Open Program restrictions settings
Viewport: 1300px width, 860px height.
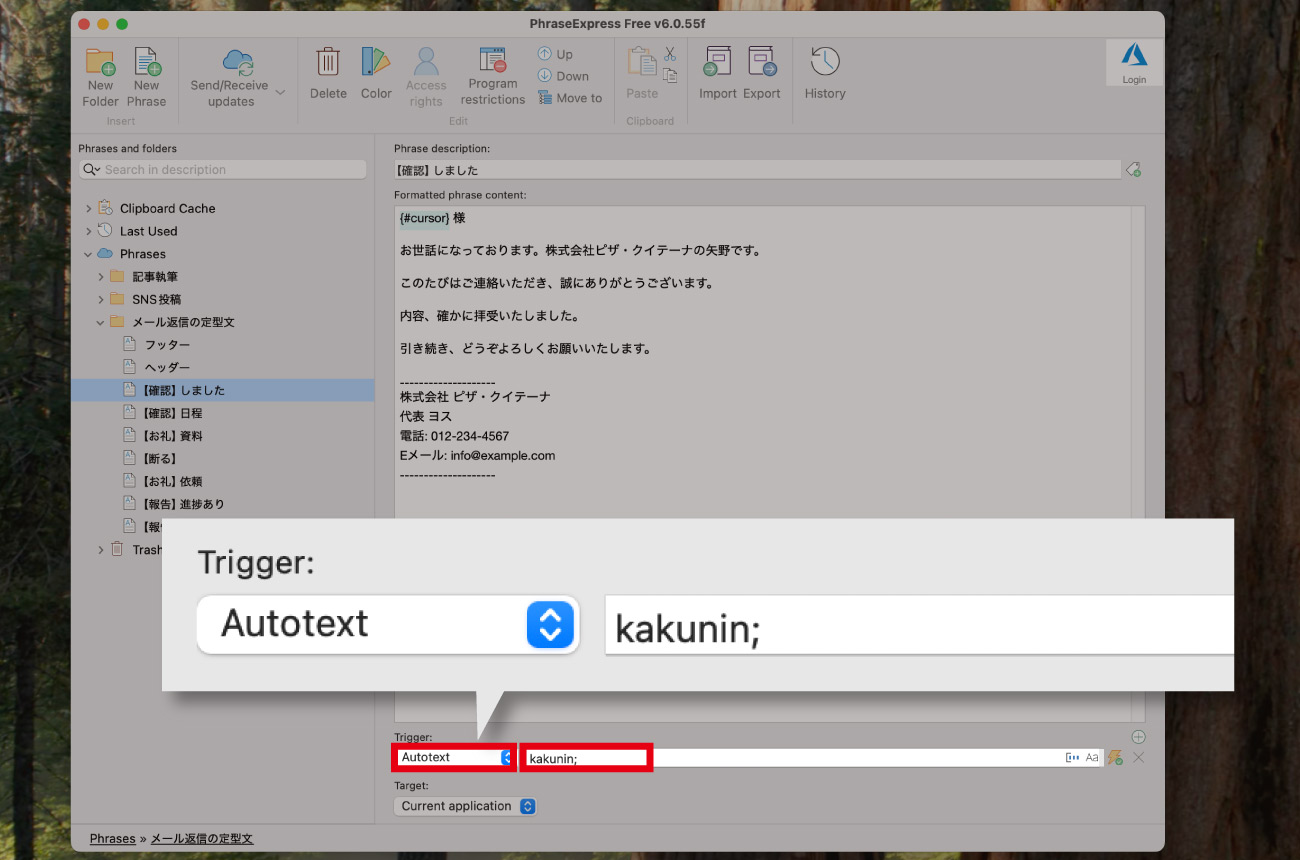coord(493,76)
